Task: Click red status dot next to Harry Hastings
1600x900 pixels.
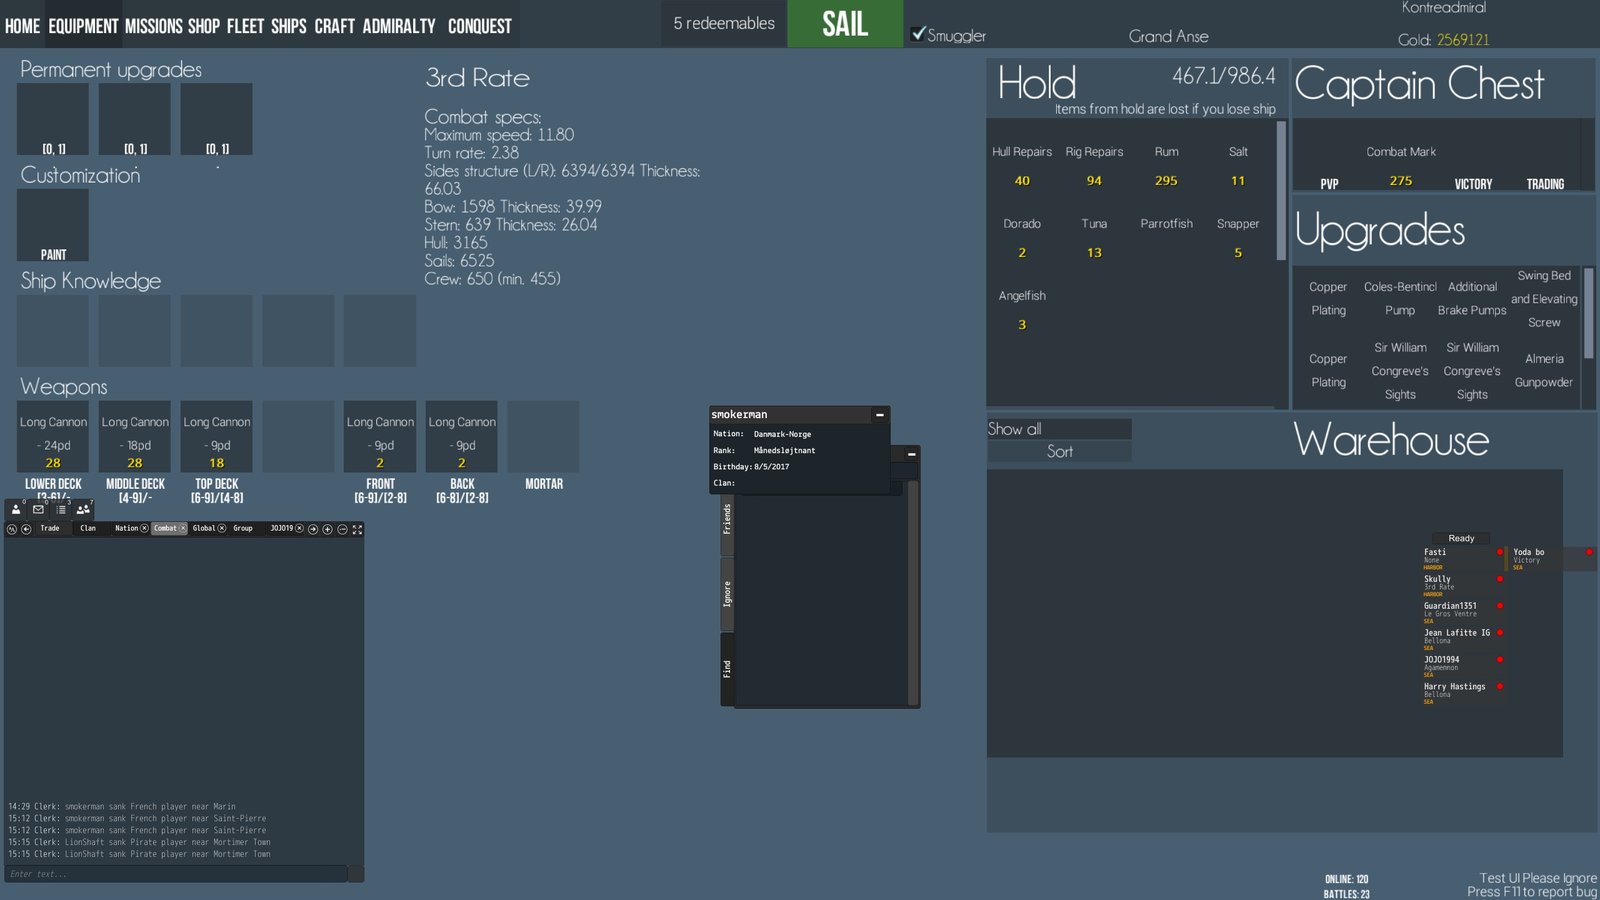Action: [1500, 687]
